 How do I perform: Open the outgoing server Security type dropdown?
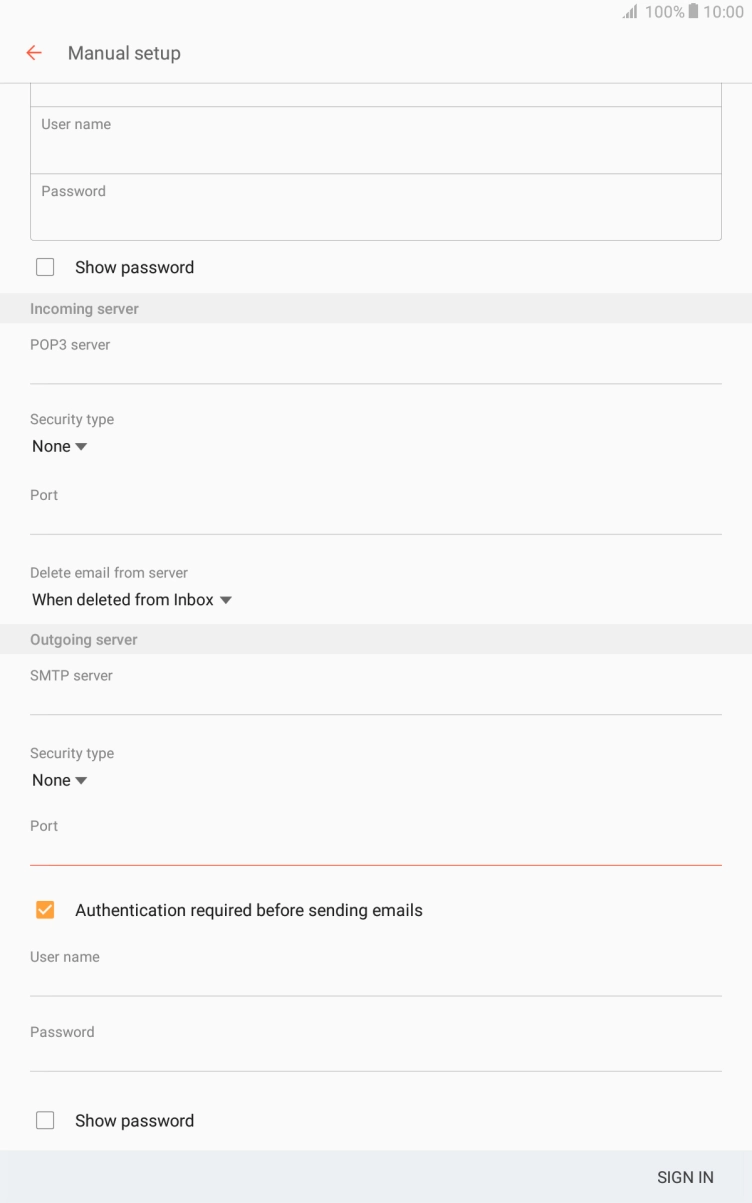(x=59, y=779)
